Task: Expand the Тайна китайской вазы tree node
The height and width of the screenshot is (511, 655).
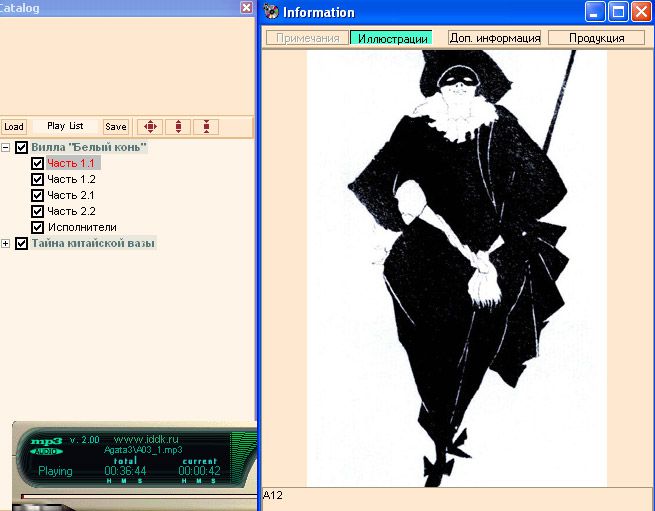Action: (x=6, y=243)
